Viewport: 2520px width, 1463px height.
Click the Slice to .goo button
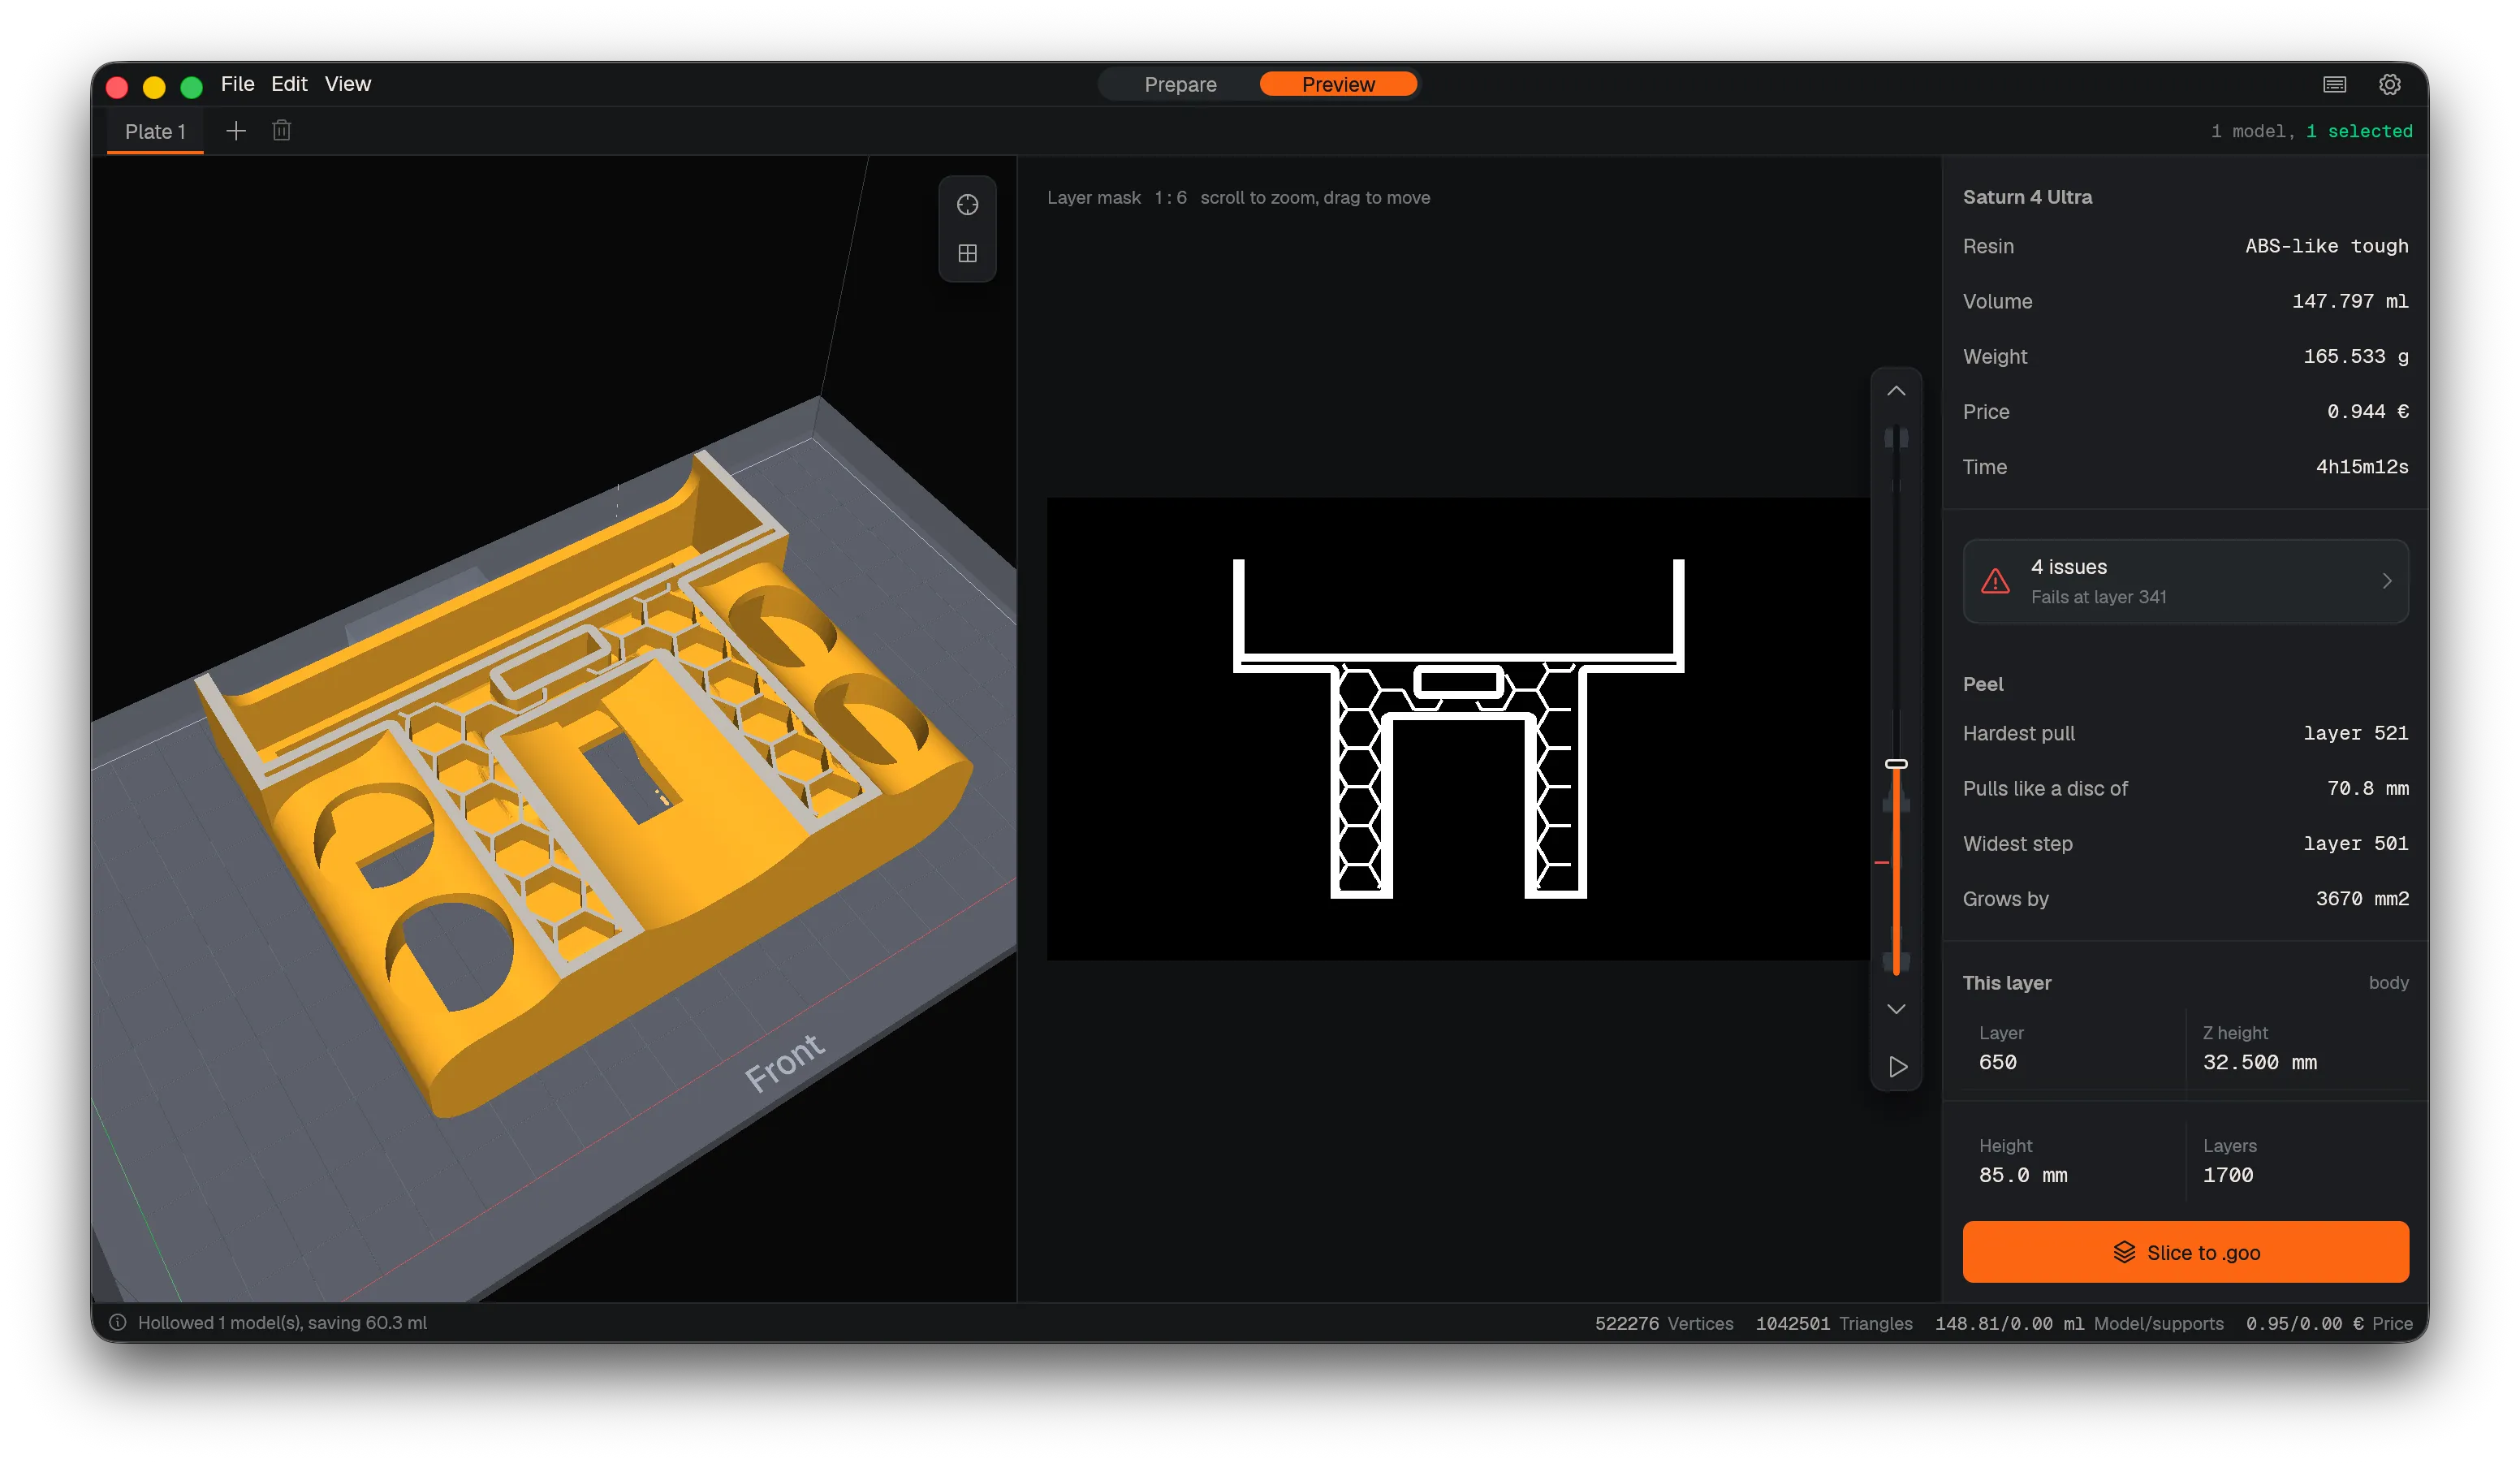coord(2185,1252)
